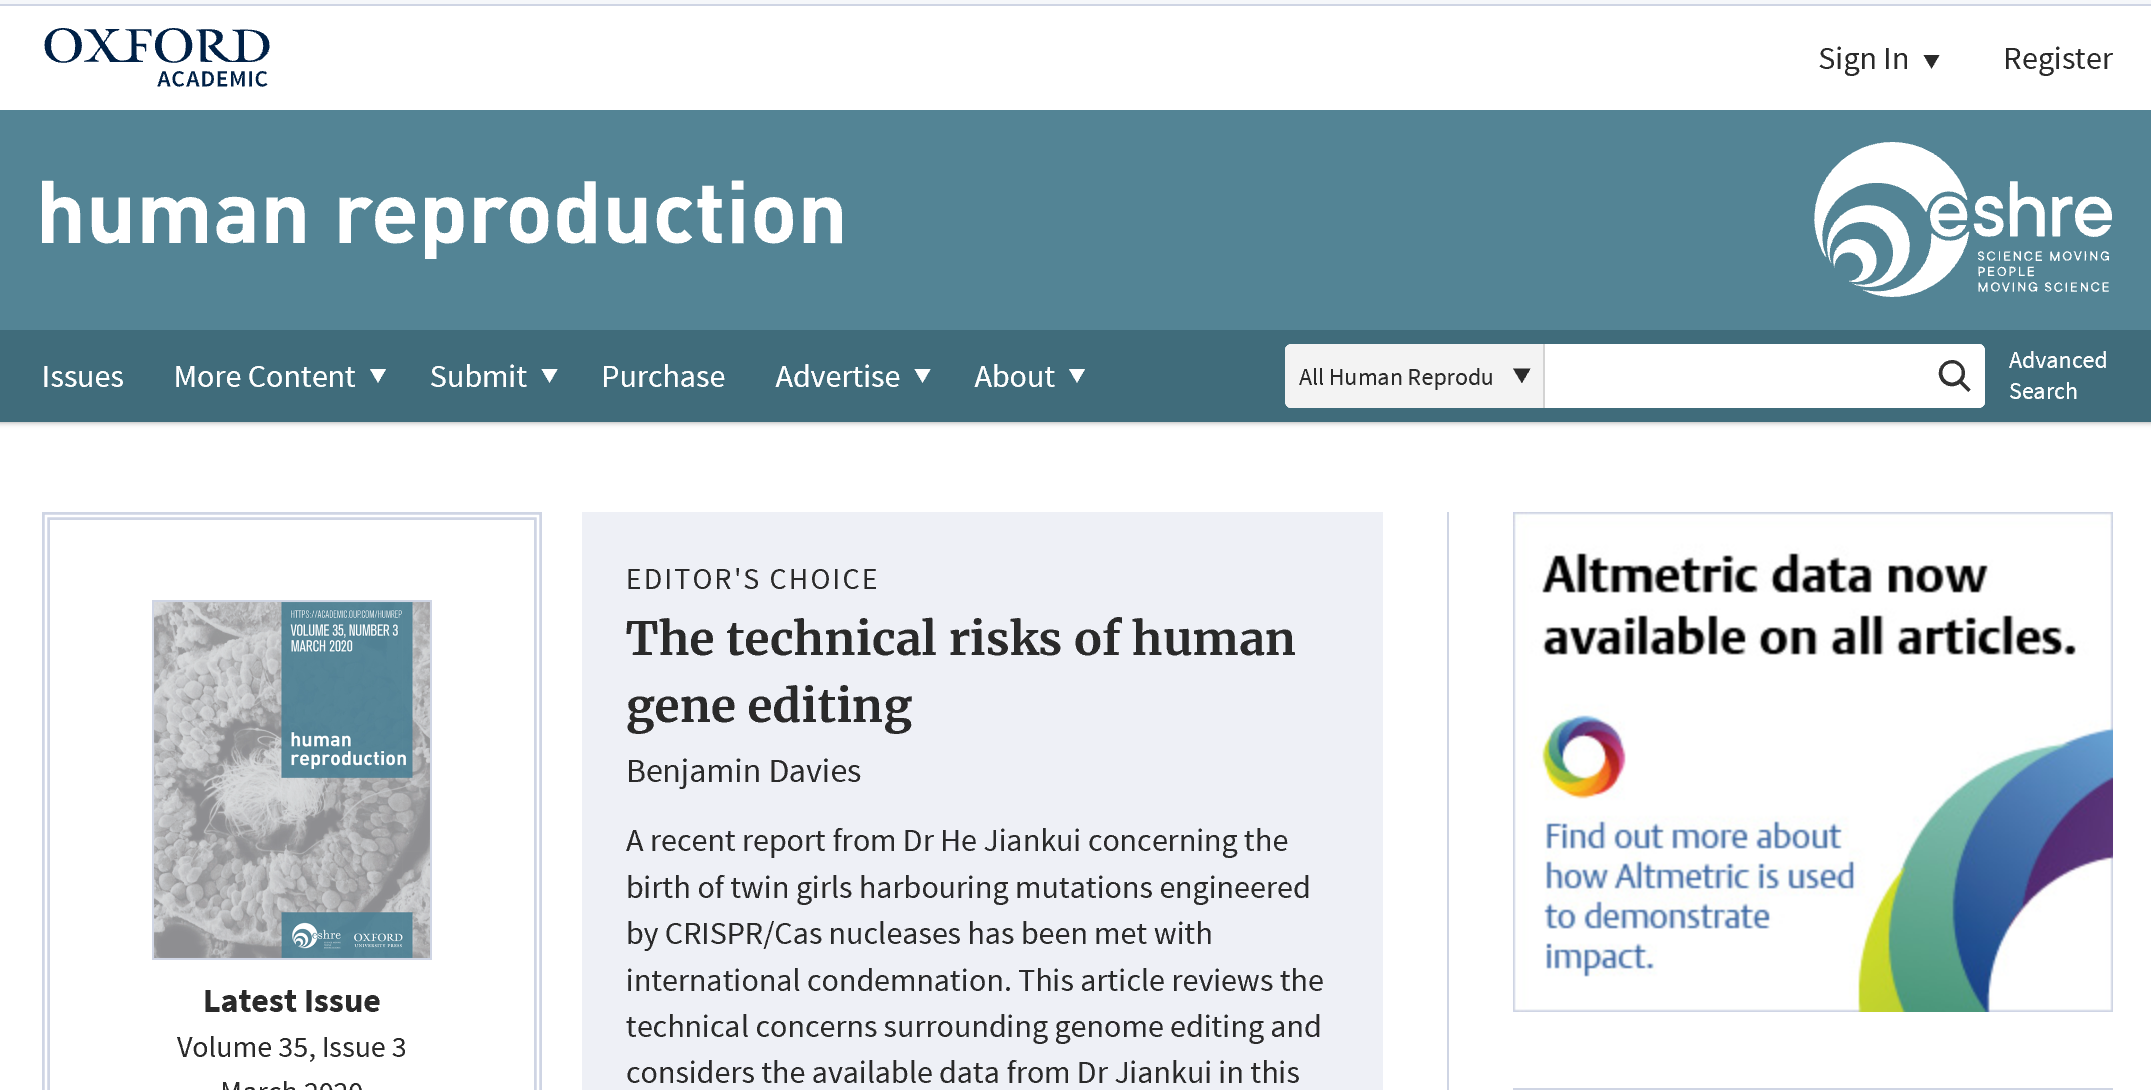Open the All Human Reproduction search scope selector

1414,376
